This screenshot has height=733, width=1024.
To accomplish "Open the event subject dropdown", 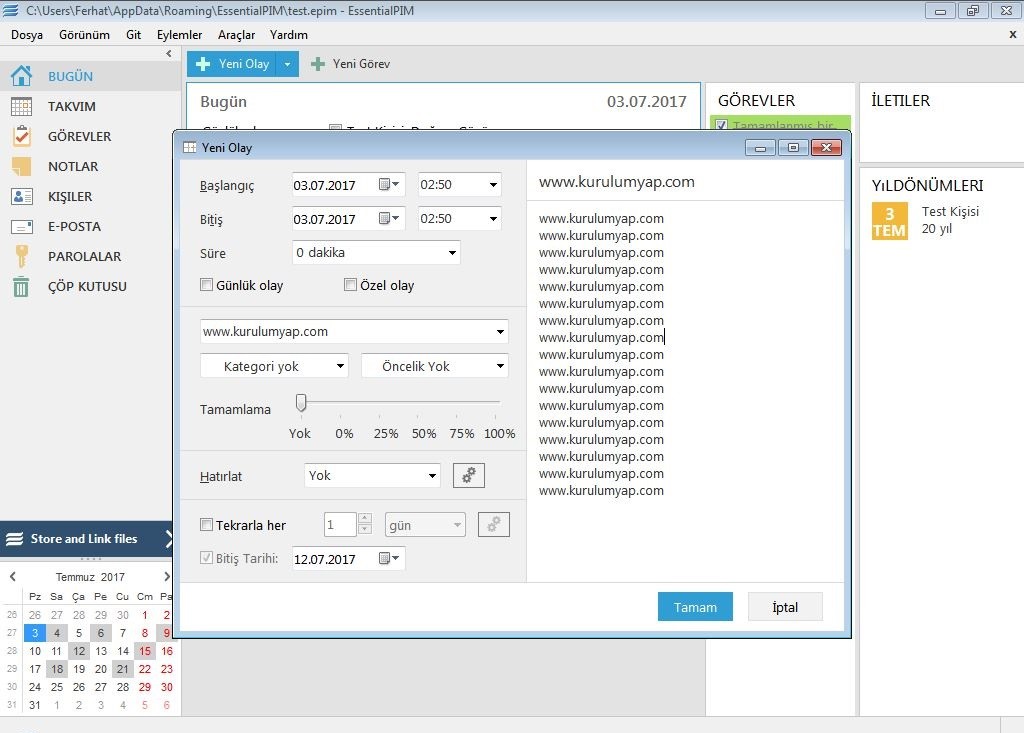I will point(500,332).
